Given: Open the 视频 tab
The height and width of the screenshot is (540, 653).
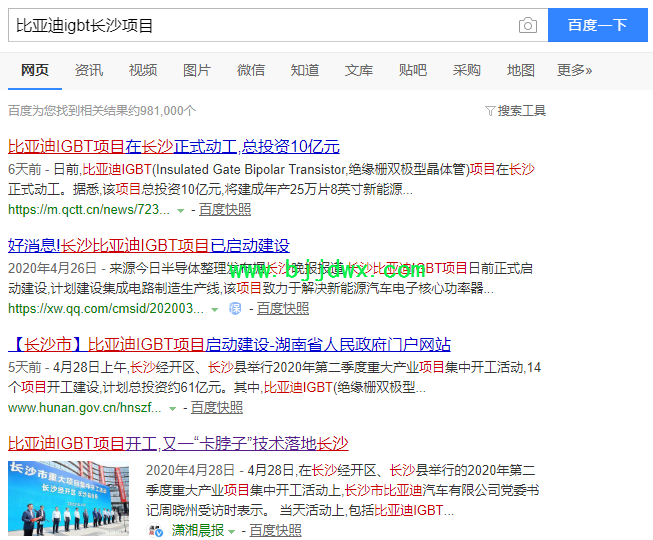Looking at the screenshot, I should (143, 70).
